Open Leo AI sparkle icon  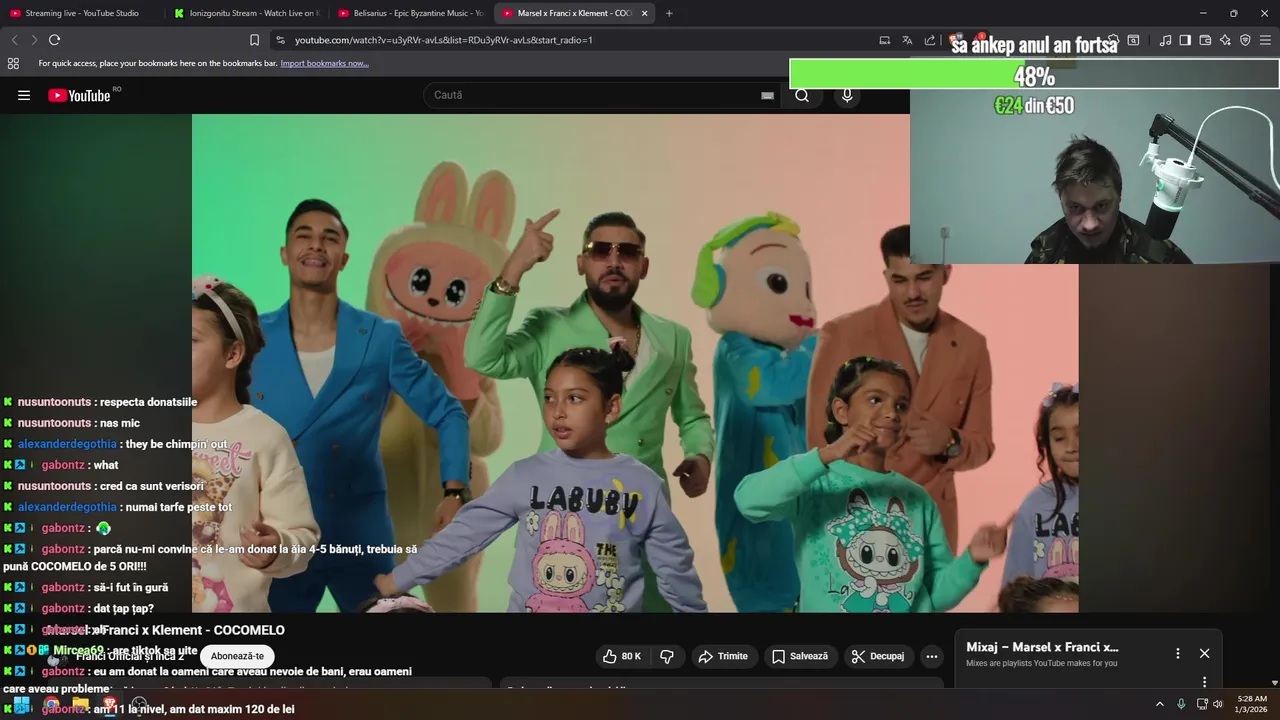click(1225, 40)
